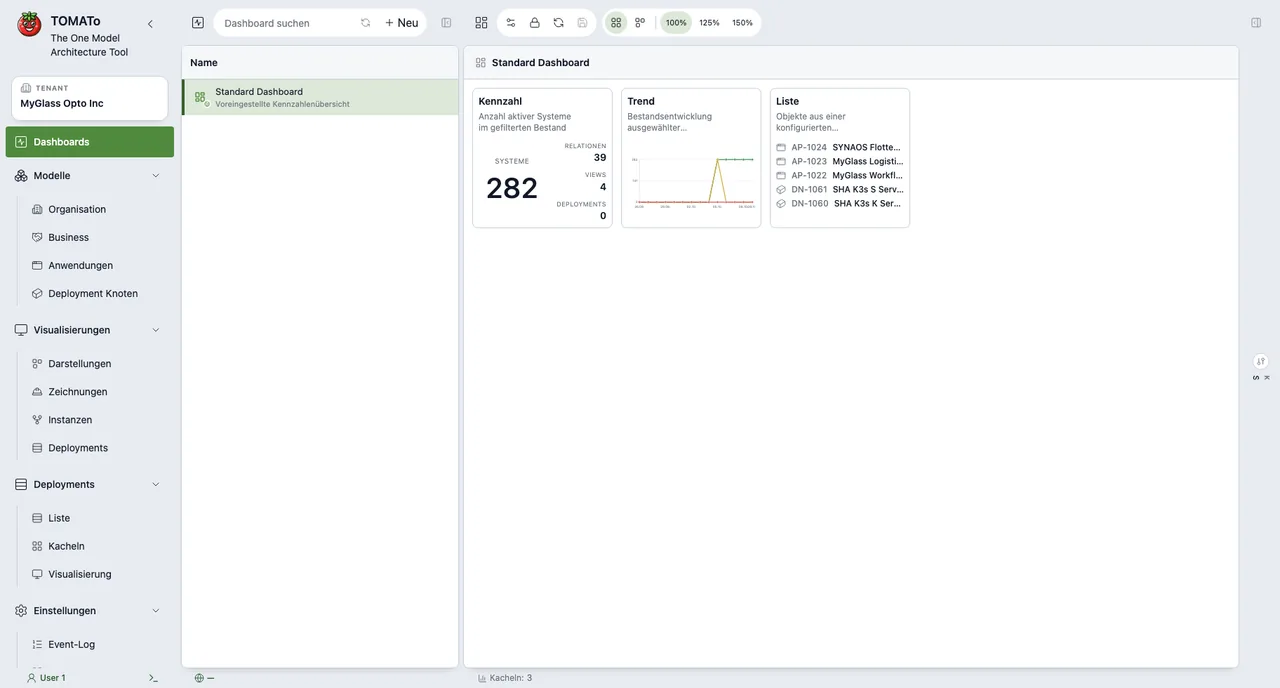Click the globe icon in the status bar
Viewport: 1280px width, 688px height.
(x=199, y=677)
